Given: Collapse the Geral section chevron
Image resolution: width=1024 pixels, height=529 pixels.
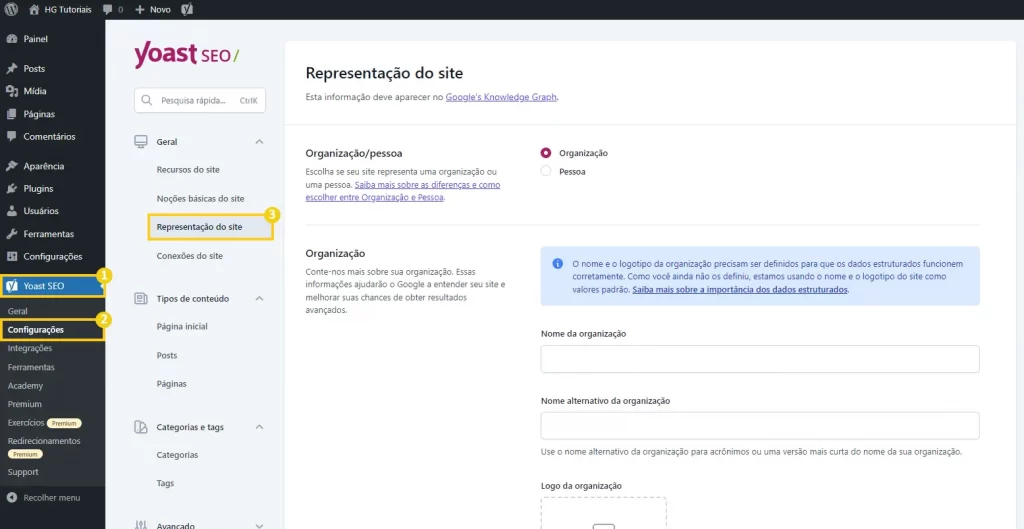Looking at the screenshot, I should (259, 142).
